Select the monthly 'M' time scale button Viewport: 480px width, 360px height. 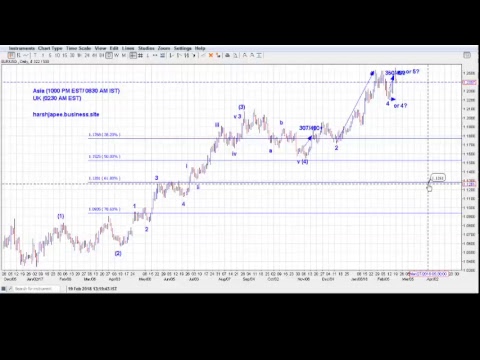point(124,55)
